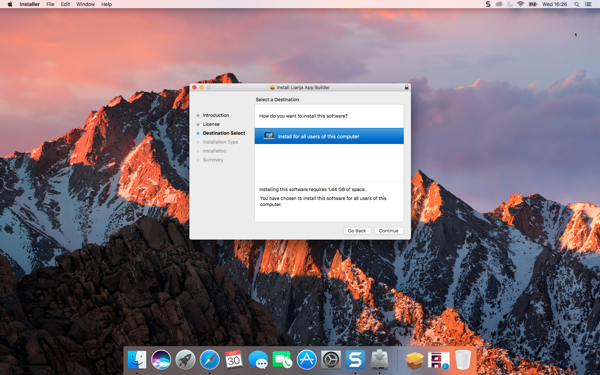The height and width of the screenshot is (375, 600).
Task: Click the Select a Destination heading
Action: click(277, 99)
